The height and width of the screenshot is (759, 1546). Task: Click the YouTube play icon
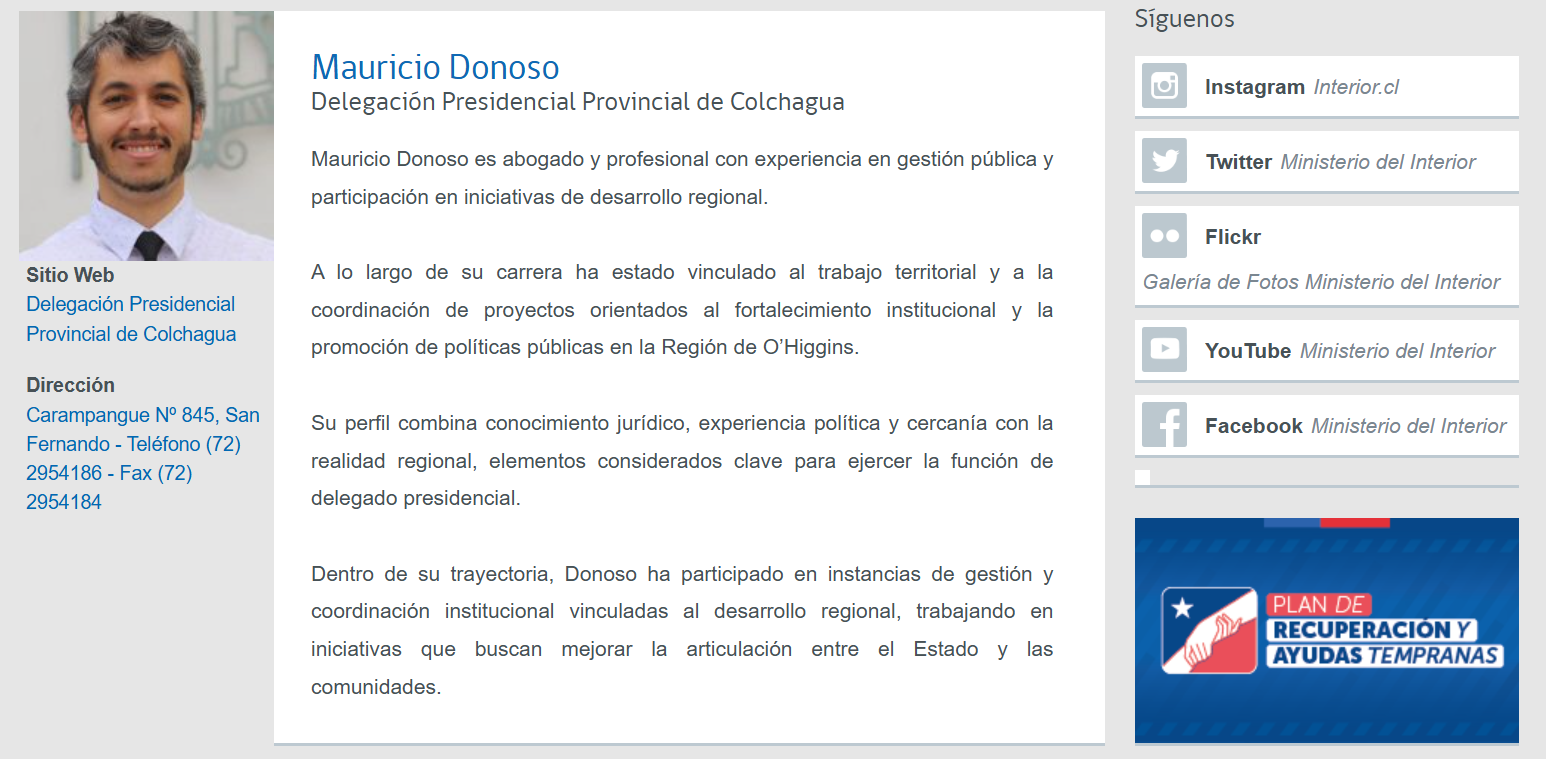[1164, 350]
